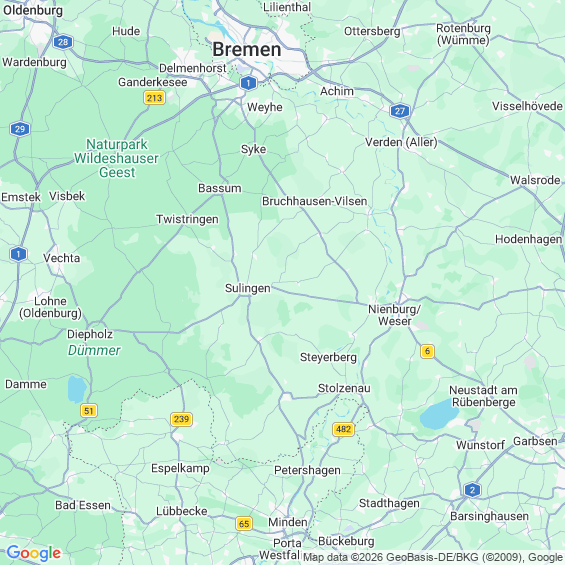Click the Bremen city label
Viewport: 565px width, 565px height.
point(247,49)
